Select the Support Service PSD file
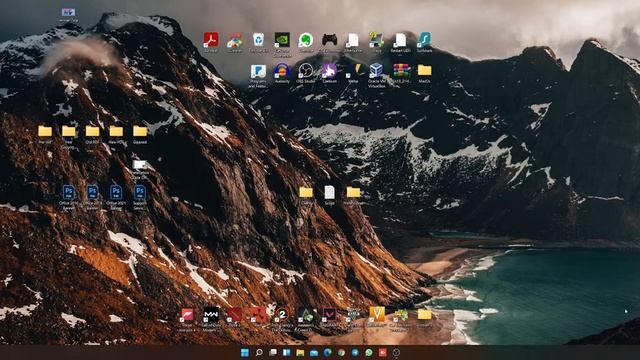This screenshot has height=360, width=640. [140, 193]
